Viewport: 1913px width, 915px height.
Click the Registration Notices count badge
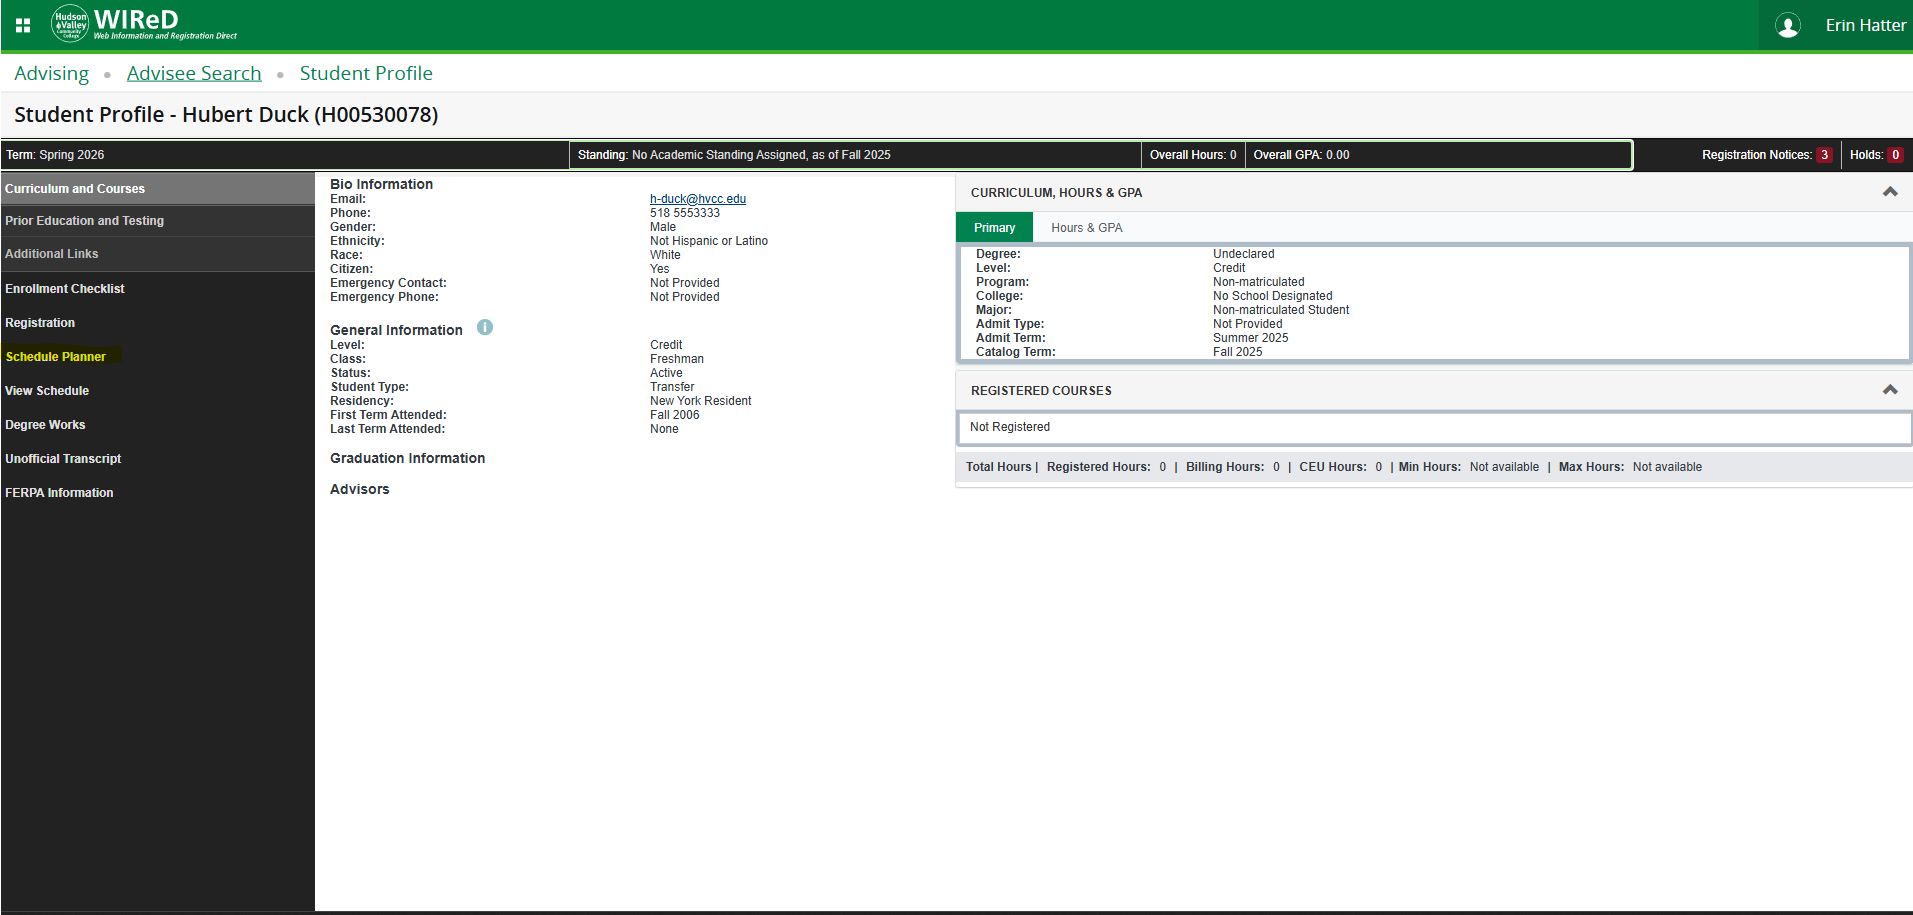click(1824, 155)
